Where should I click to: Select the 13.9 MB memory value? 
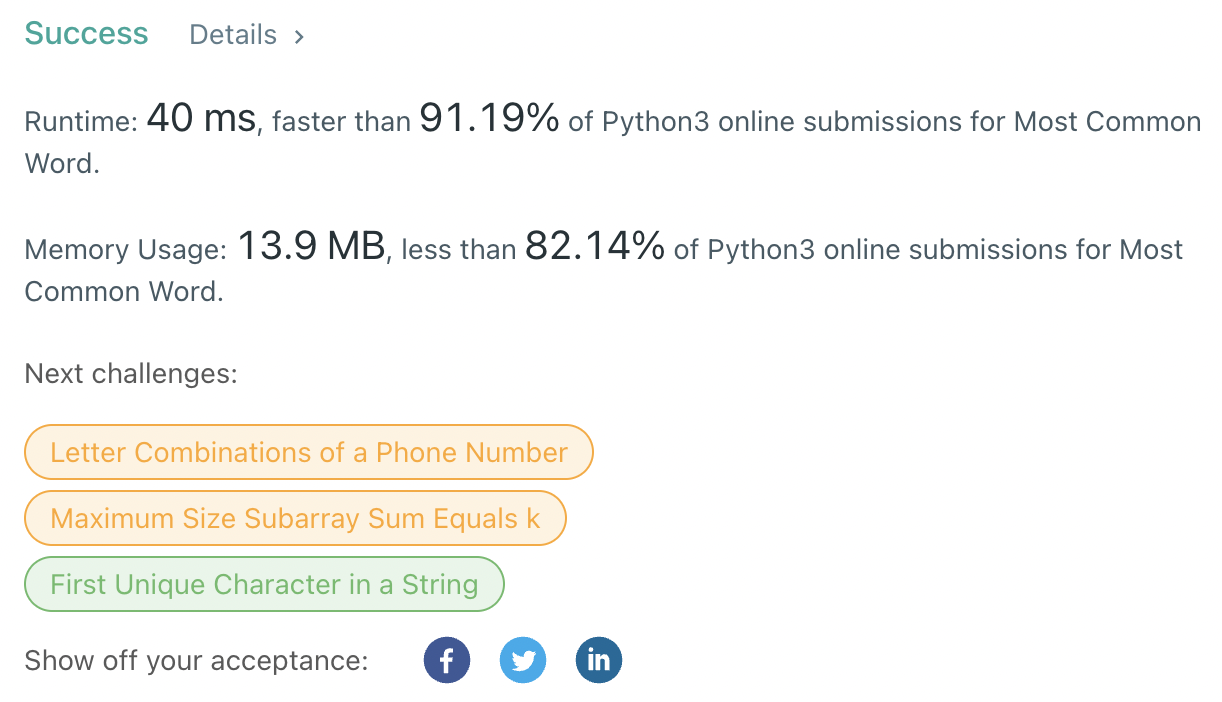tap(311, 247)
